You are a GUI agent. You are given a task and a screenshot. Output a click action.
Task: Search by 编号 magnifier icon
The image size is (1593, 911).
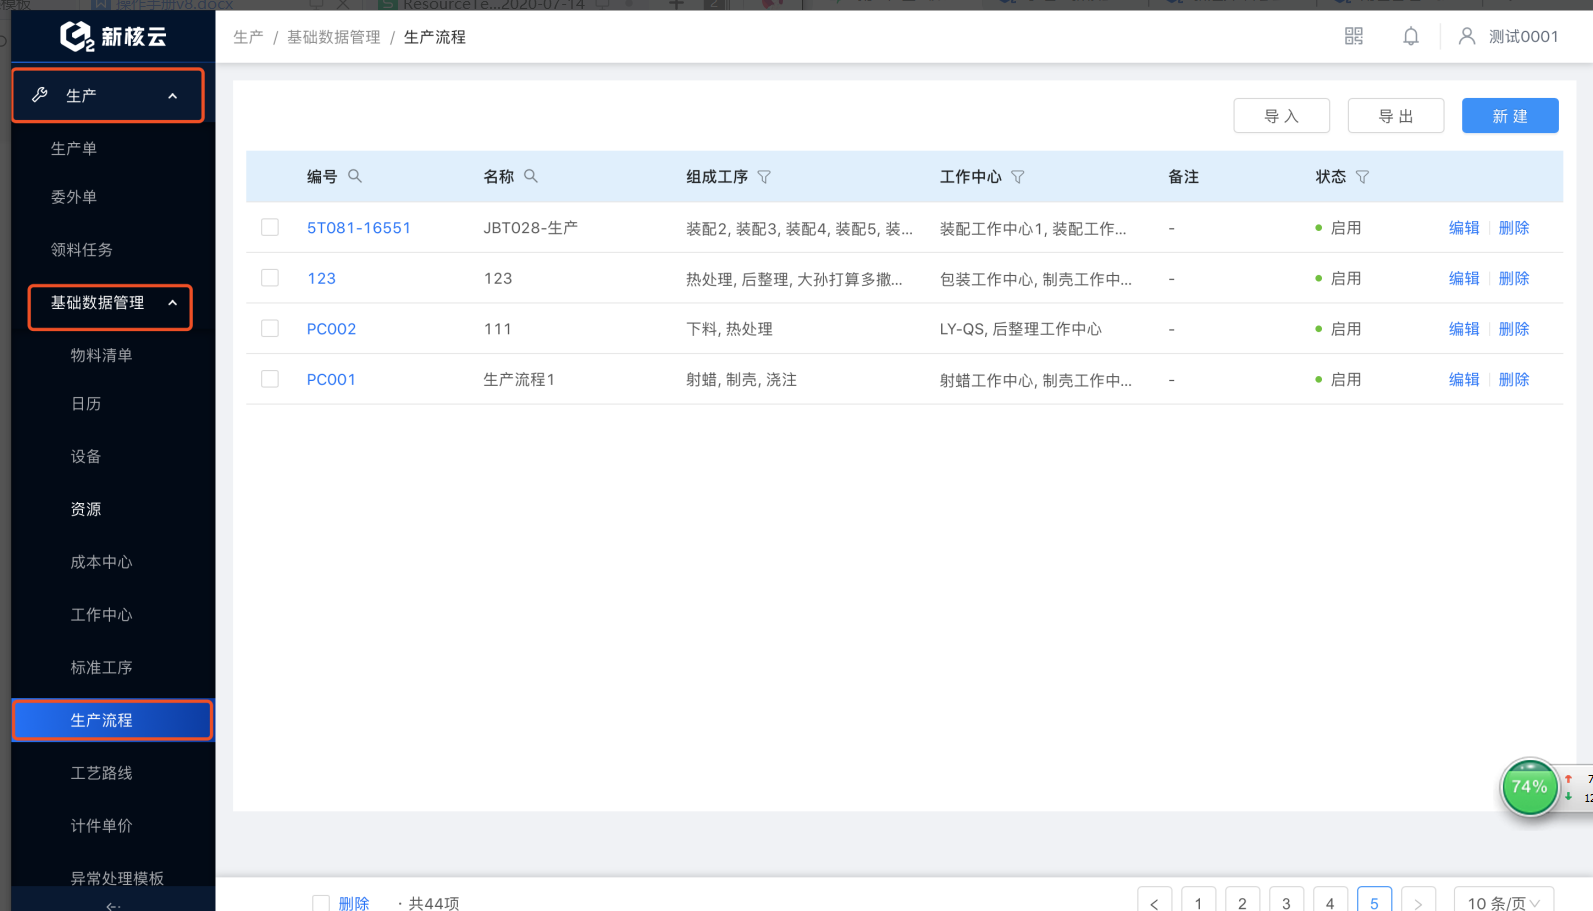(355, 176)
